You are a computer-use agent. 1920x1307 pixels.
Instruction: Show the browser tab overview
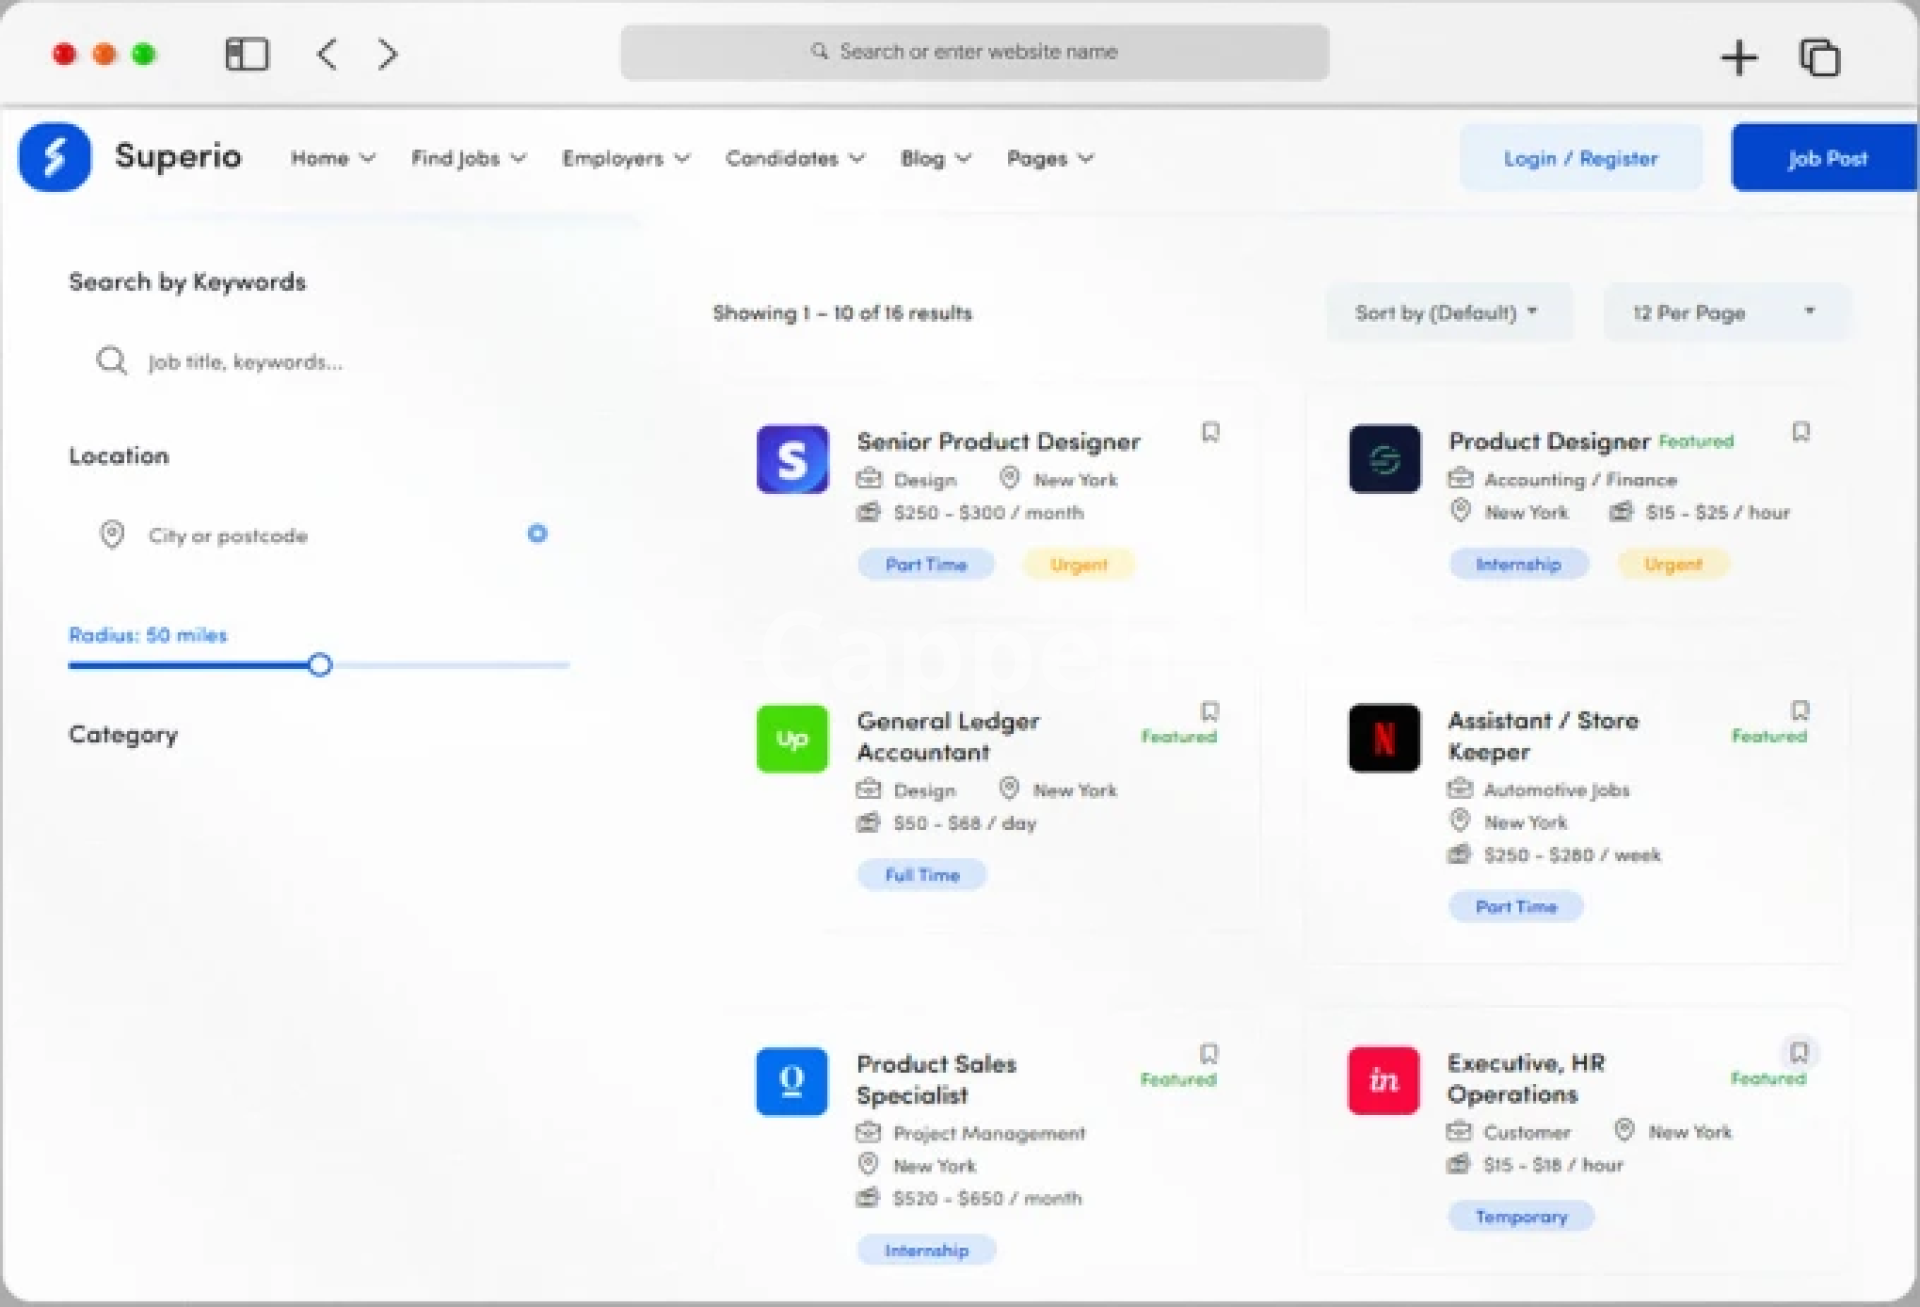1820,57
